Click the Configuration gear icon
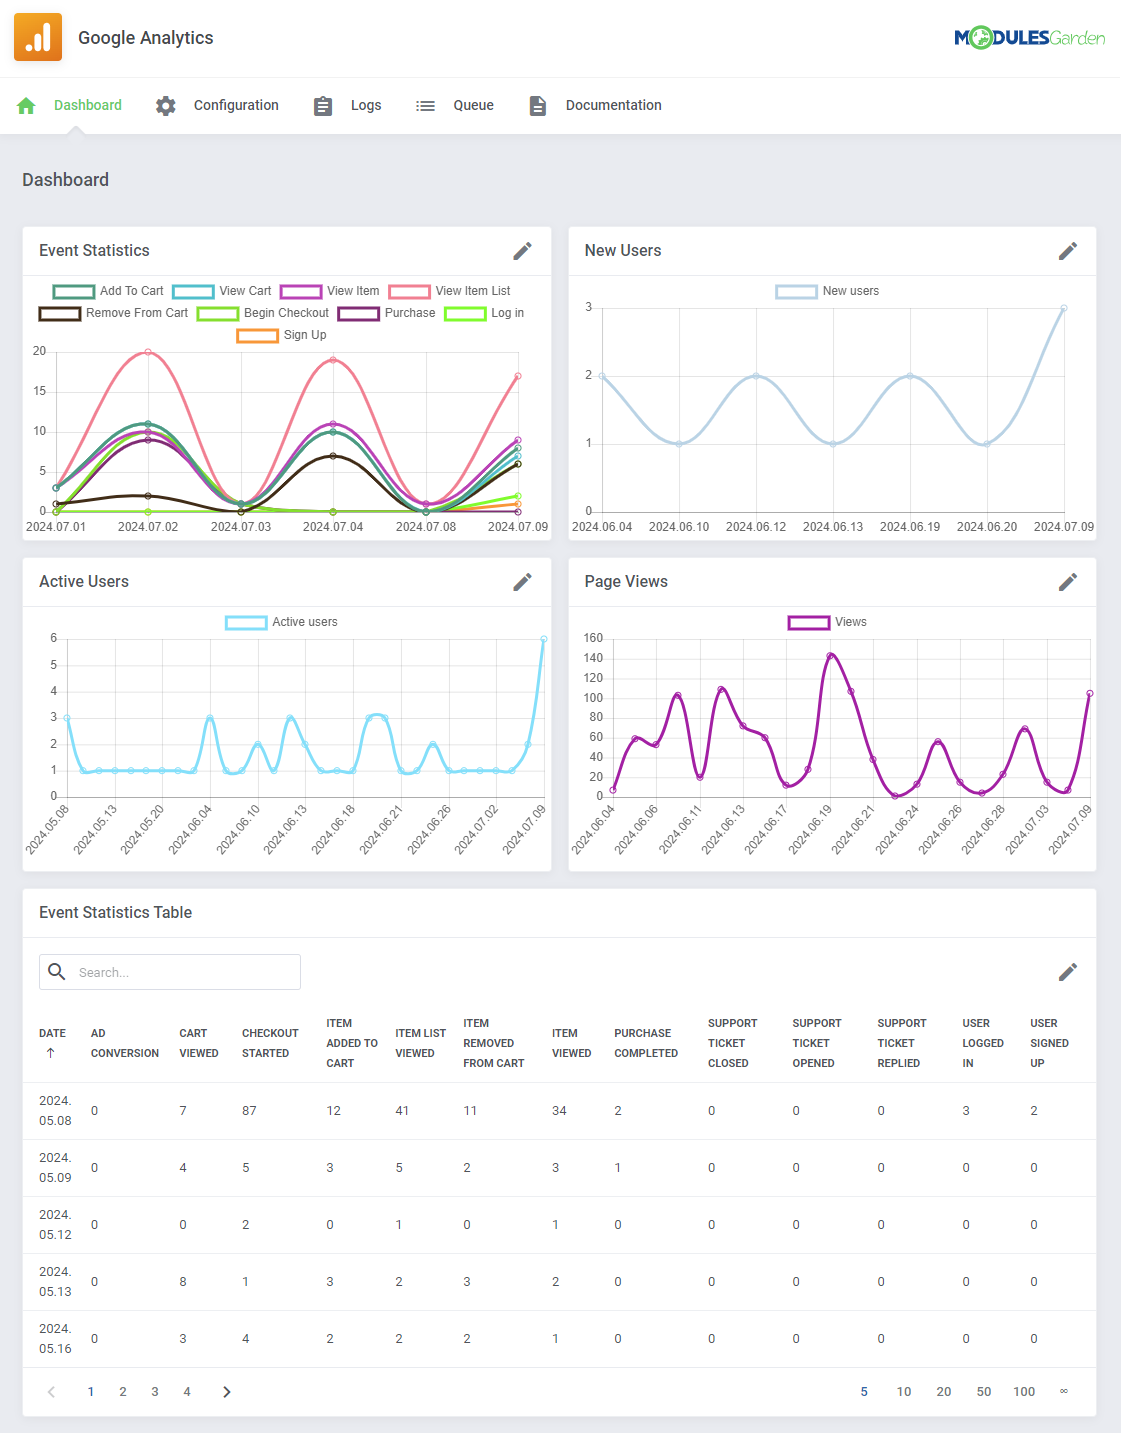Viewport: 1121px width, 1433px height. tap(166, 105)
